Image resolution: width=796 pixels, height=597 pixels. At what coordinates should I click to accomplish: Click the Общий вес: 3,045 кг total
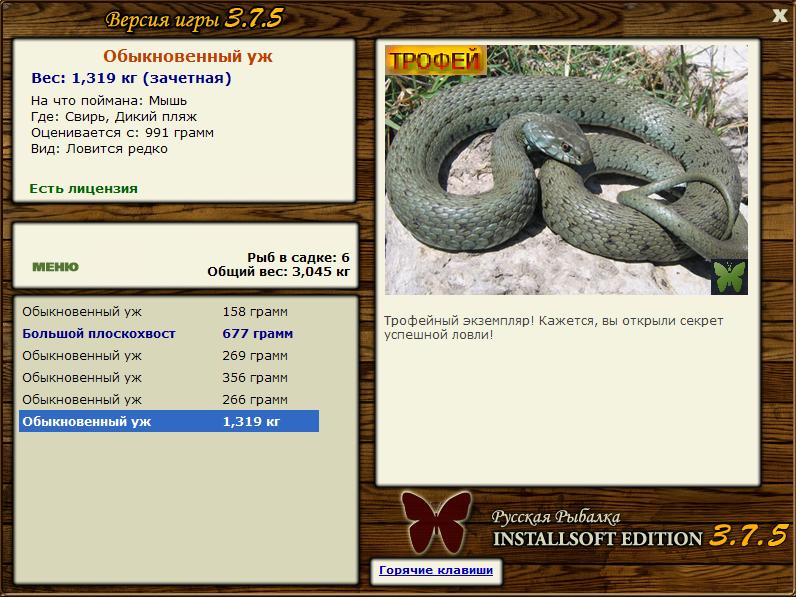coord(279,272)
